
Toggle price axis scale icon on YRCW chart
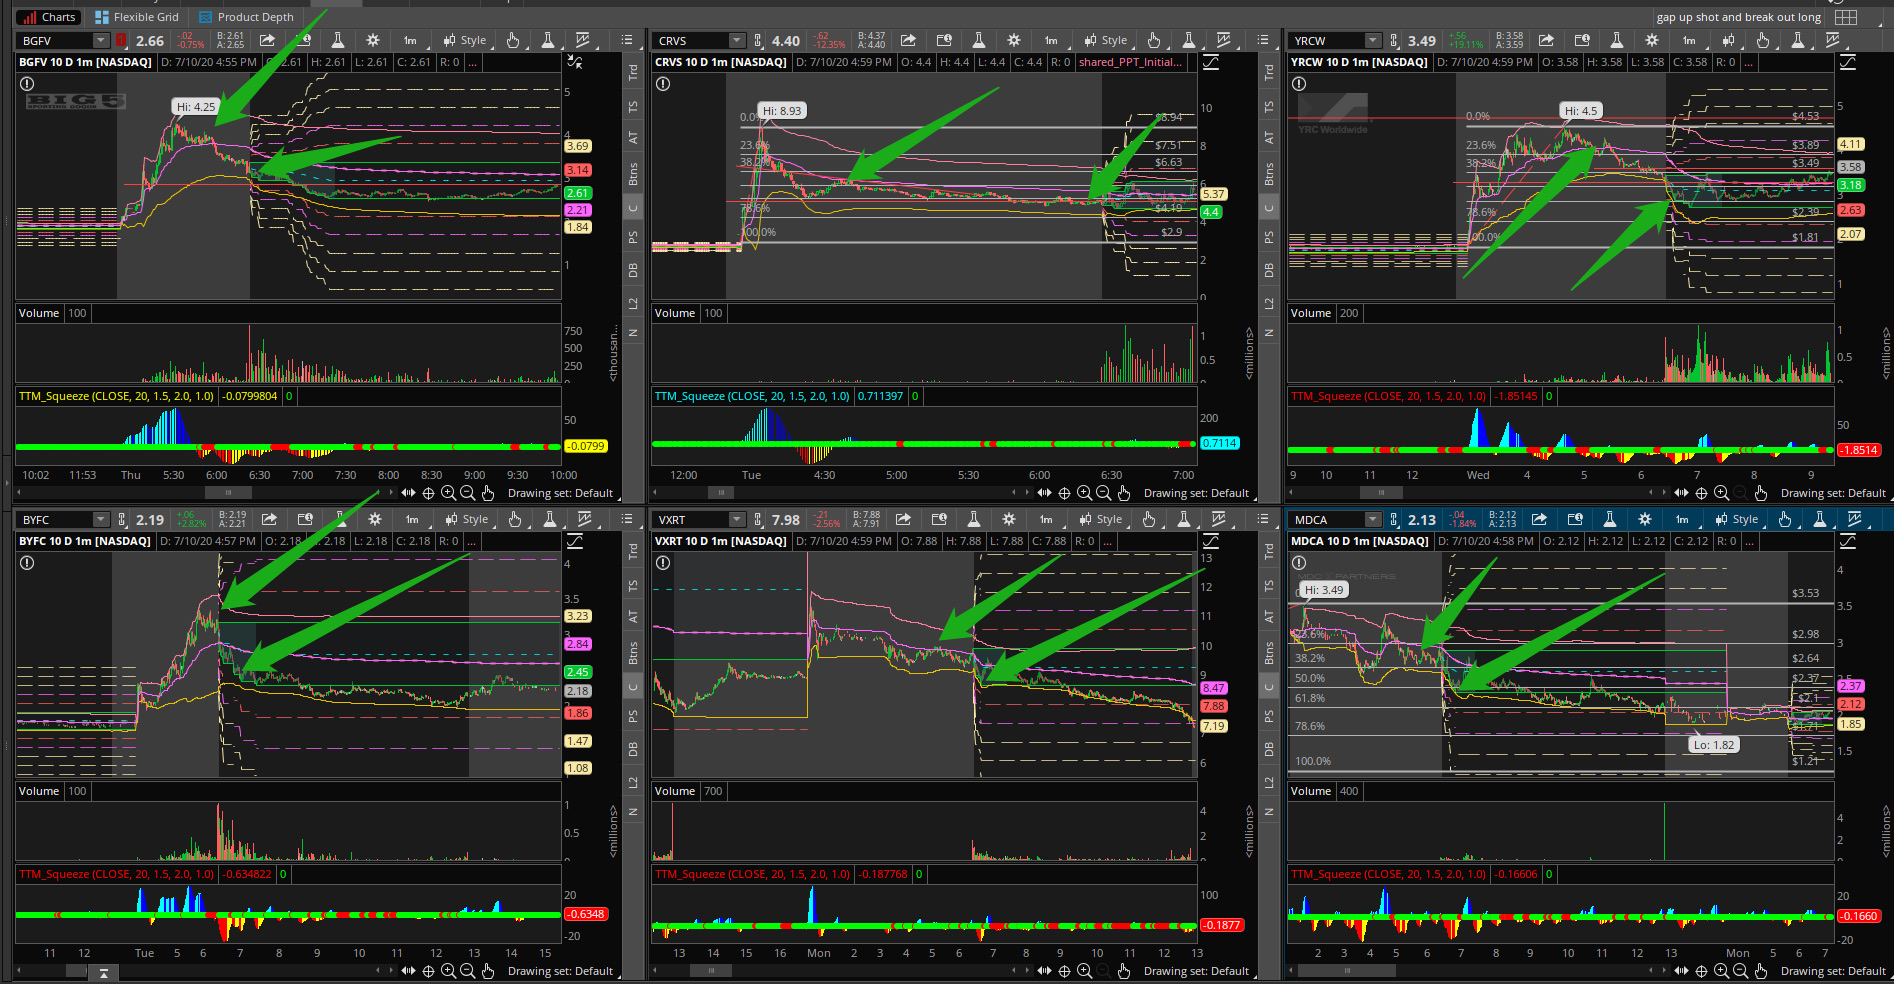point(1847,62)
